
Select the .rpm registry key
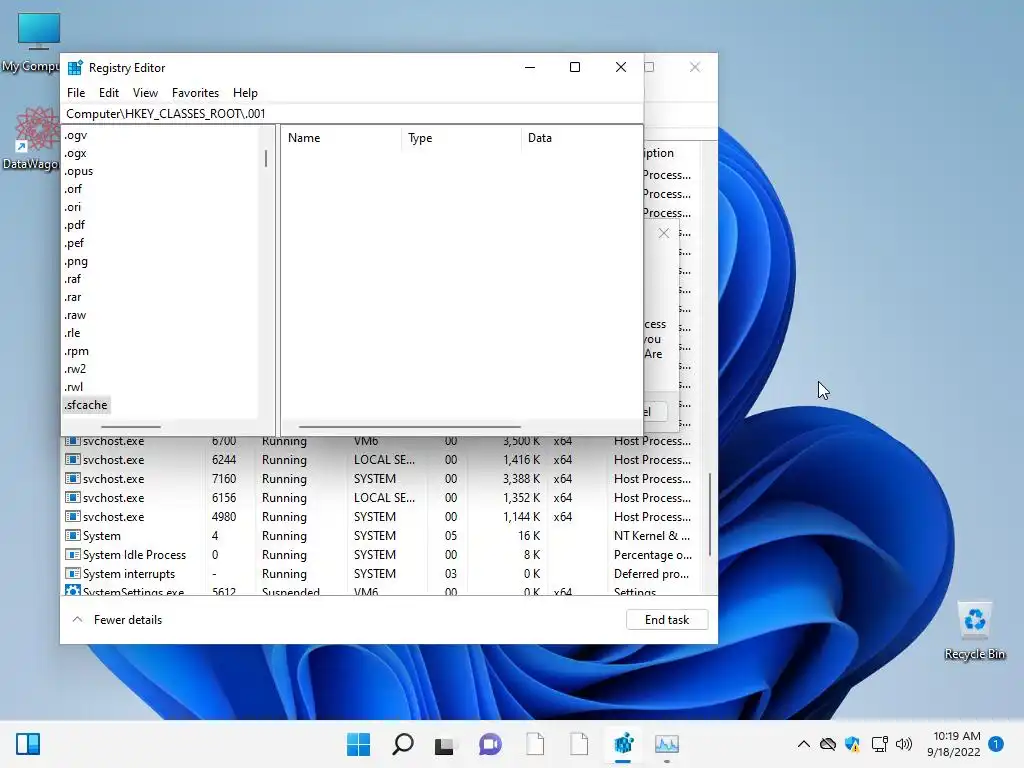(x=76, y=351)
